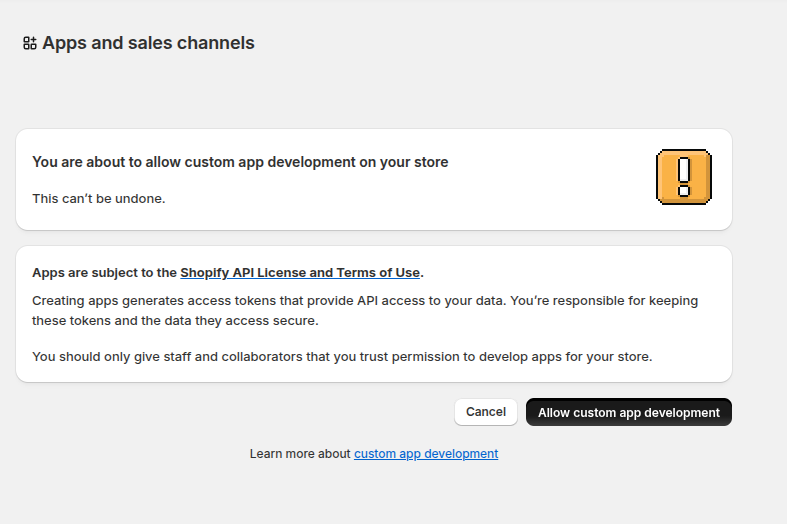The height and width of the screenshot is (524, 787).
Task: Click the 'Learn more about' footer text
Action: pos(300,453)
